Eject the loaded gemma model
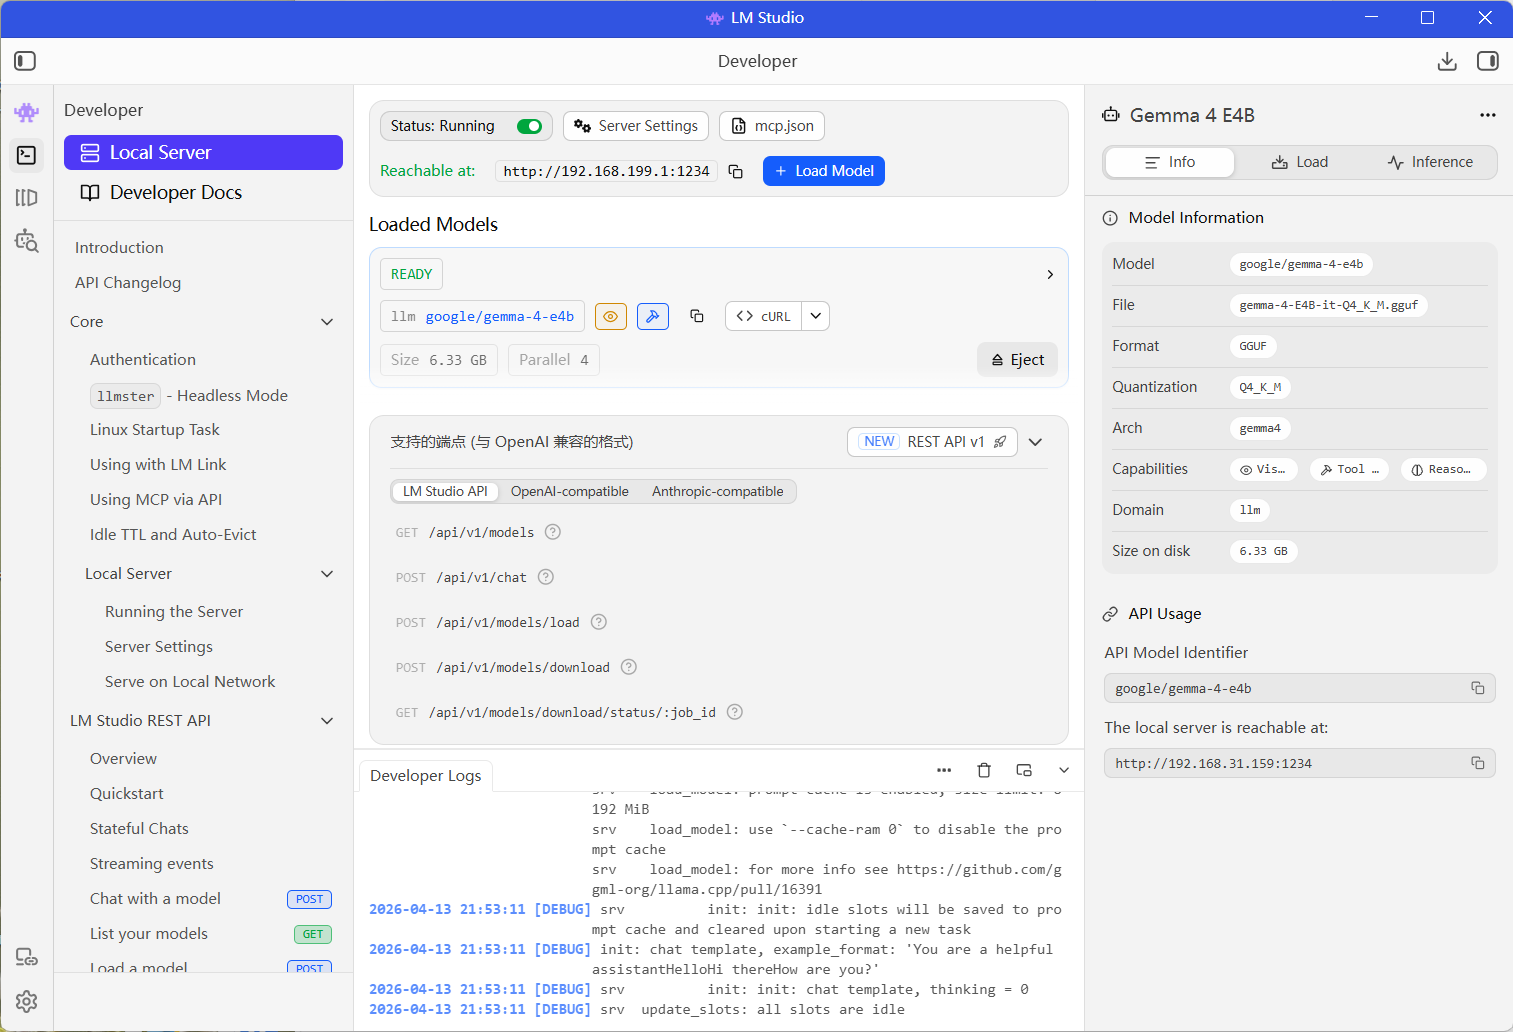Viewport: 1513px width, 1032px height. pyautogui.click(x=1017, y=360)
